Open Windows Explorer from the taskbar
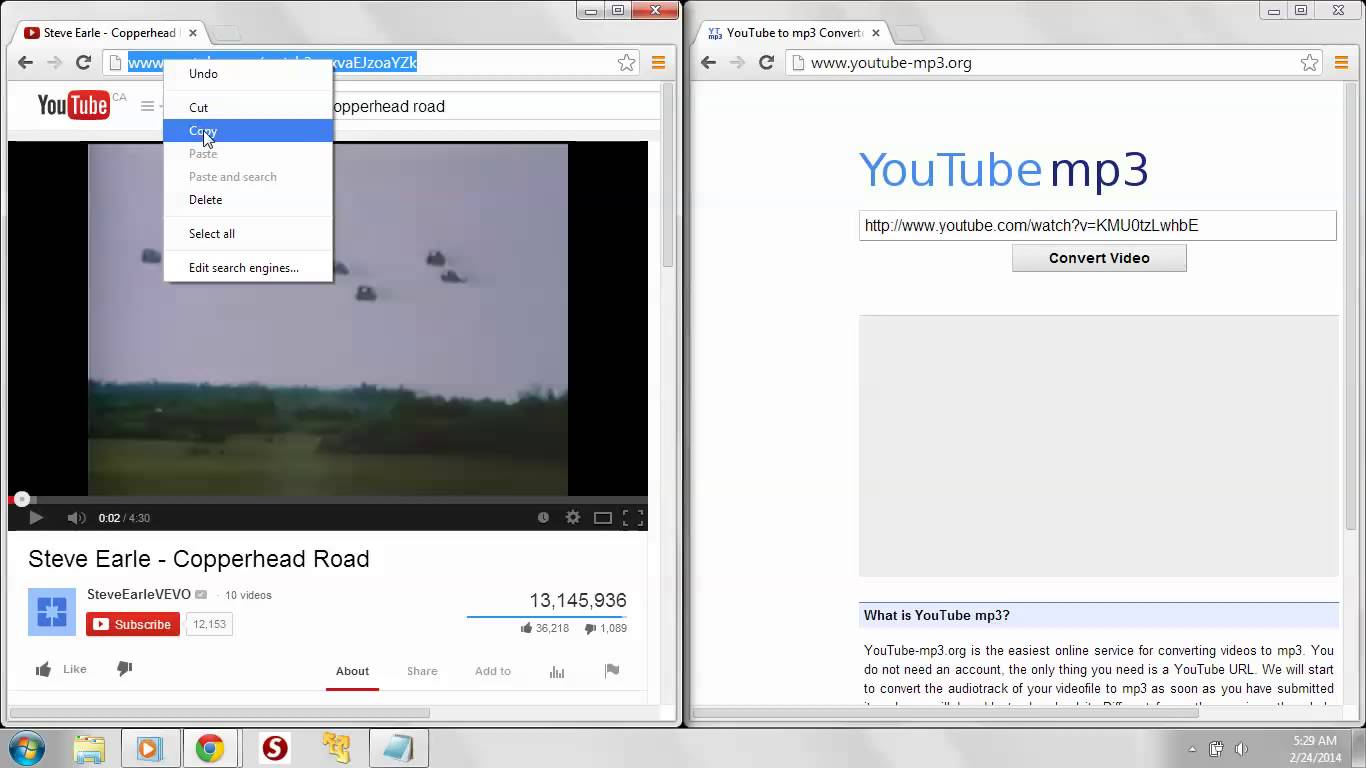Viewport: 1366px width, 768px height. pyautogui.click(x=89, y=748)
